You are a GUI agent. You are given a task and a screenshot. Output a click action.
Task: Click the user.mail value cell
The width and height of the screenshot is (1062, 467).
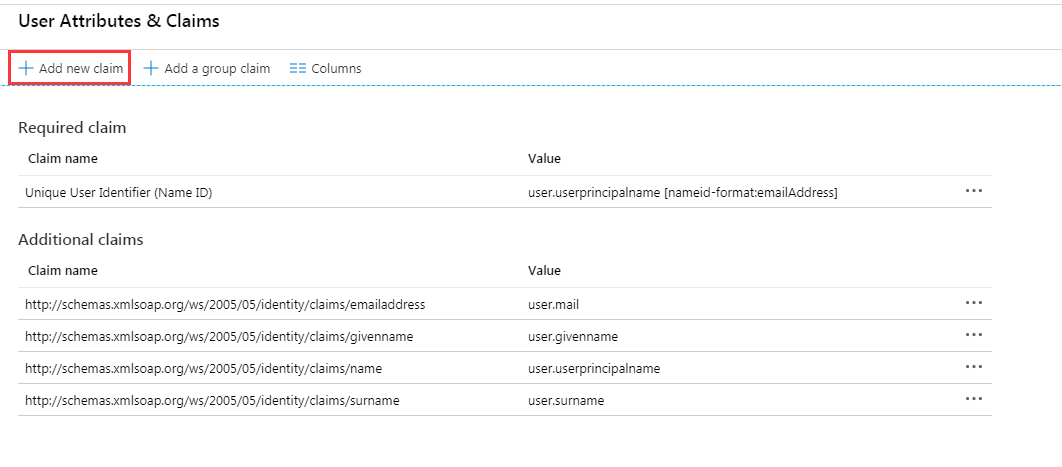click(555, 304)
